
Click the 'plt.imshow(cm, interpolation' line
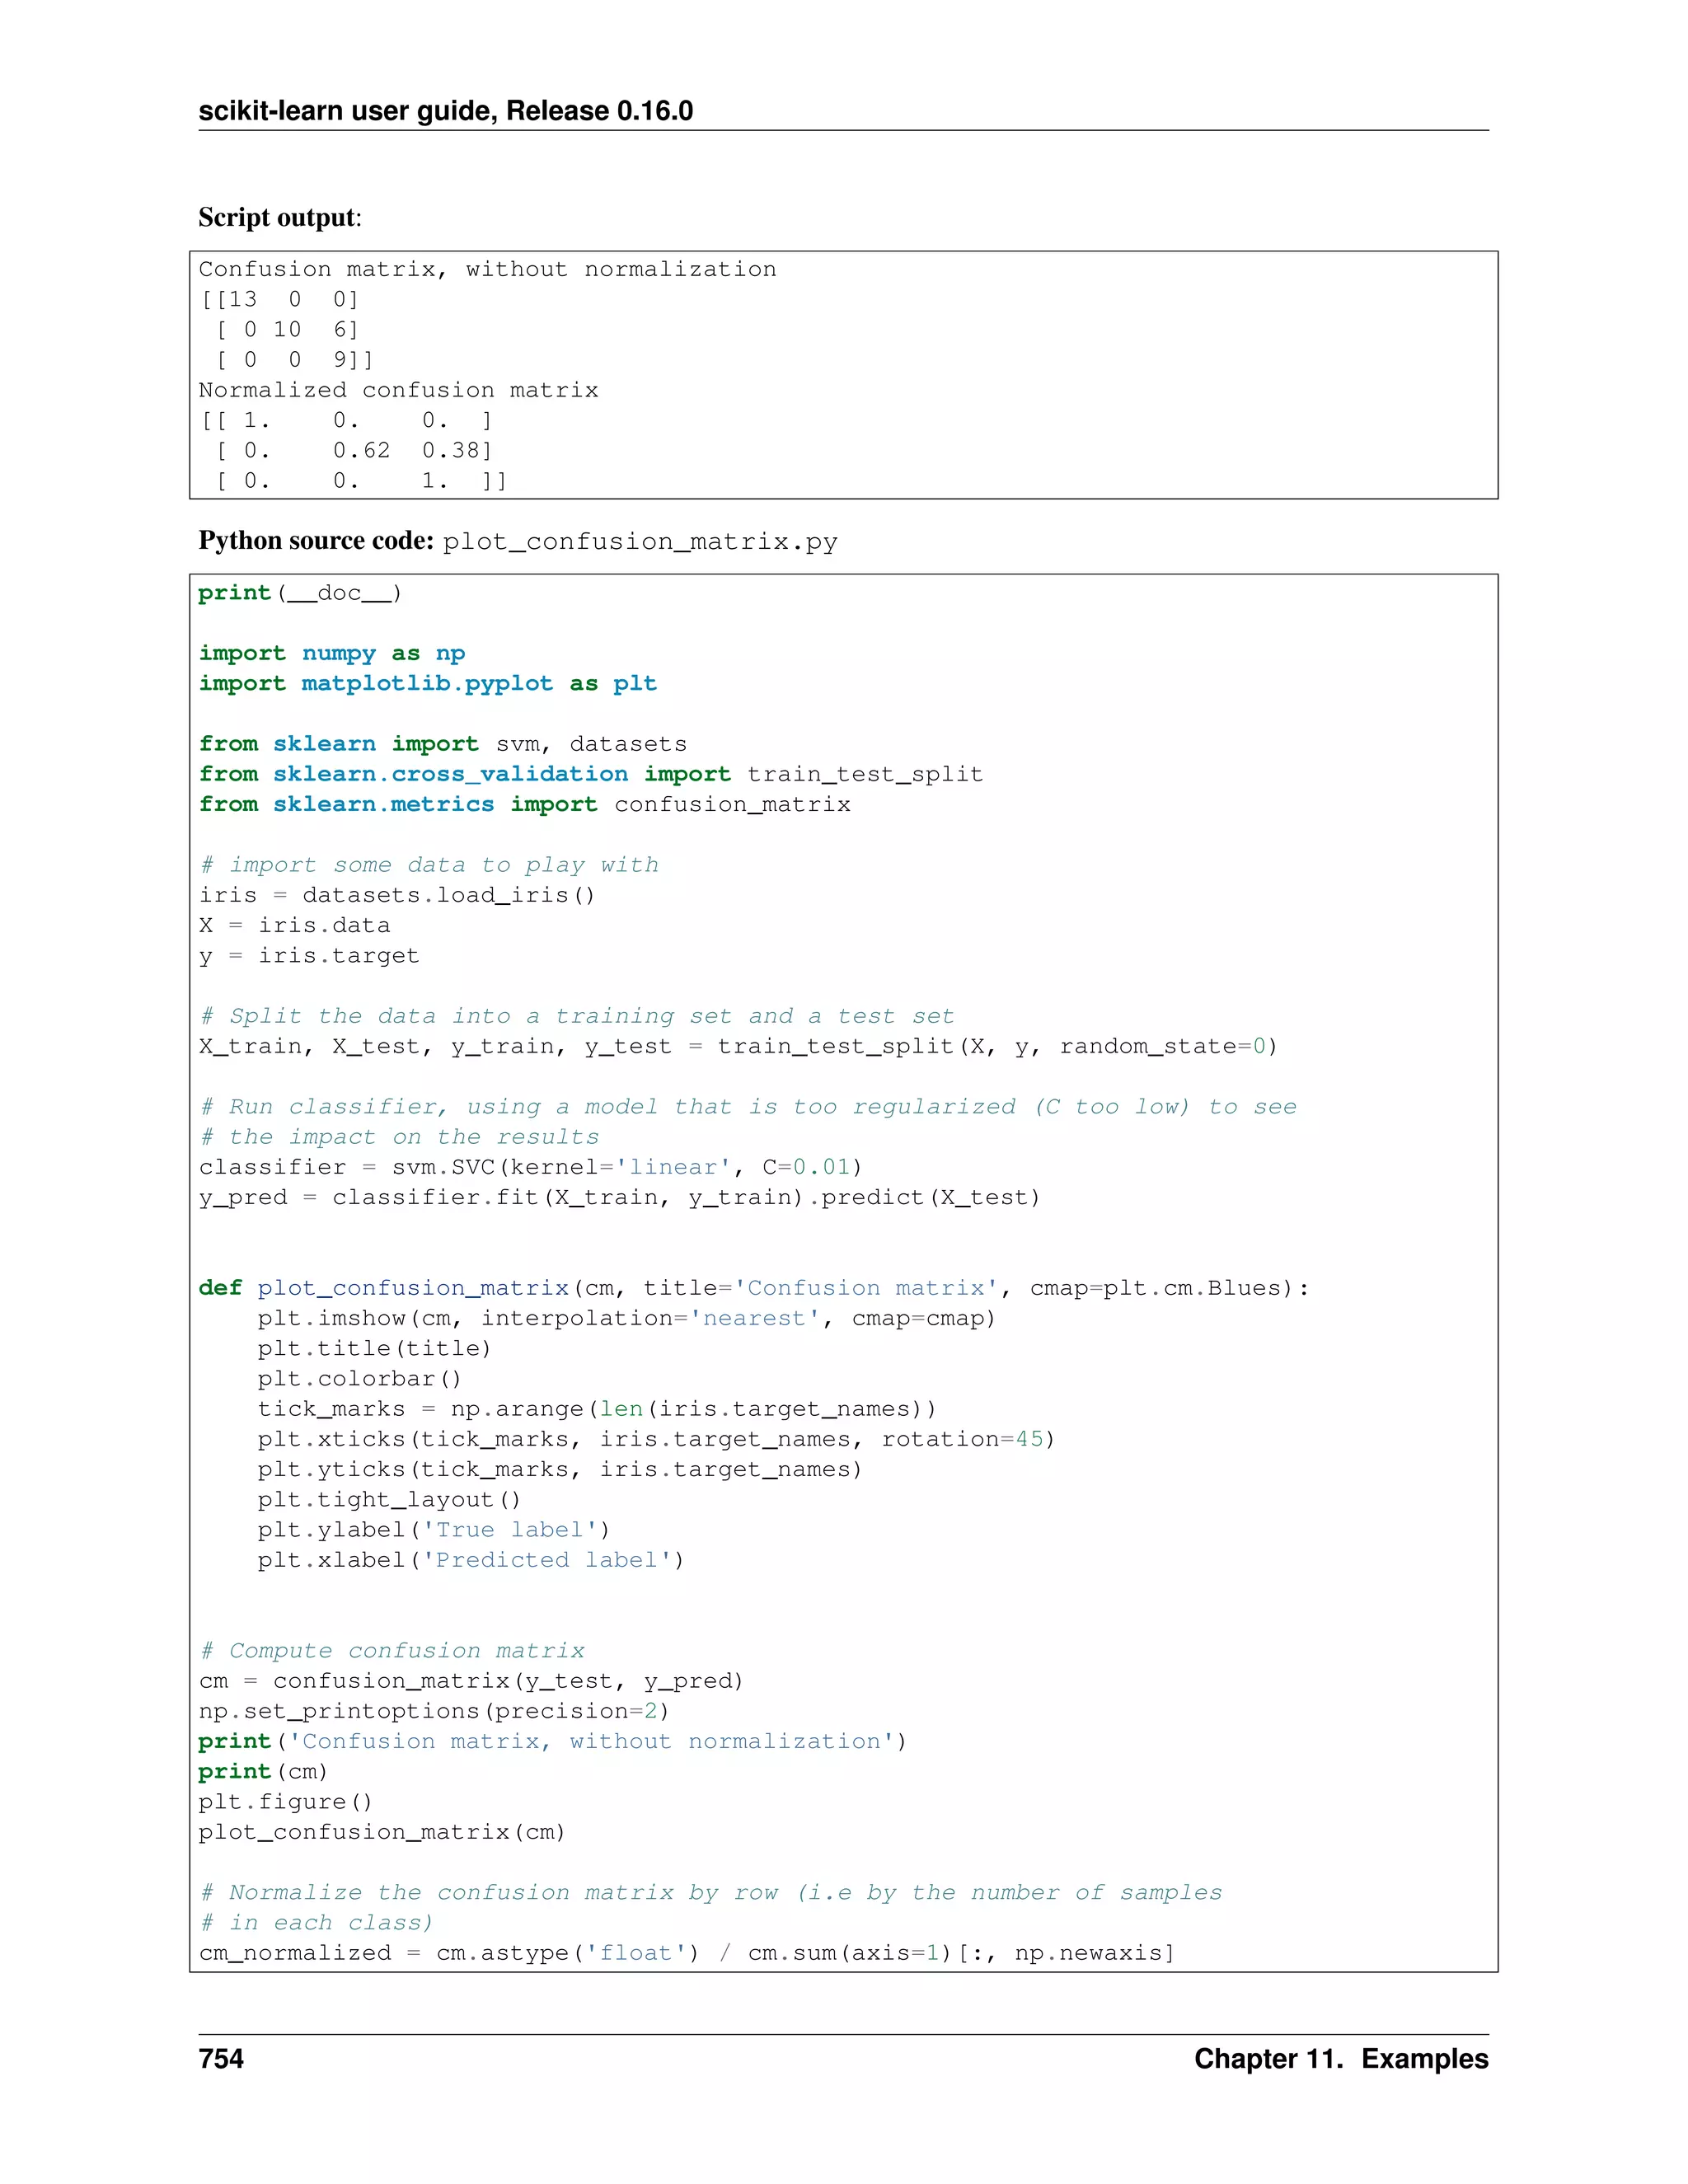click(x=627, y=1319)
